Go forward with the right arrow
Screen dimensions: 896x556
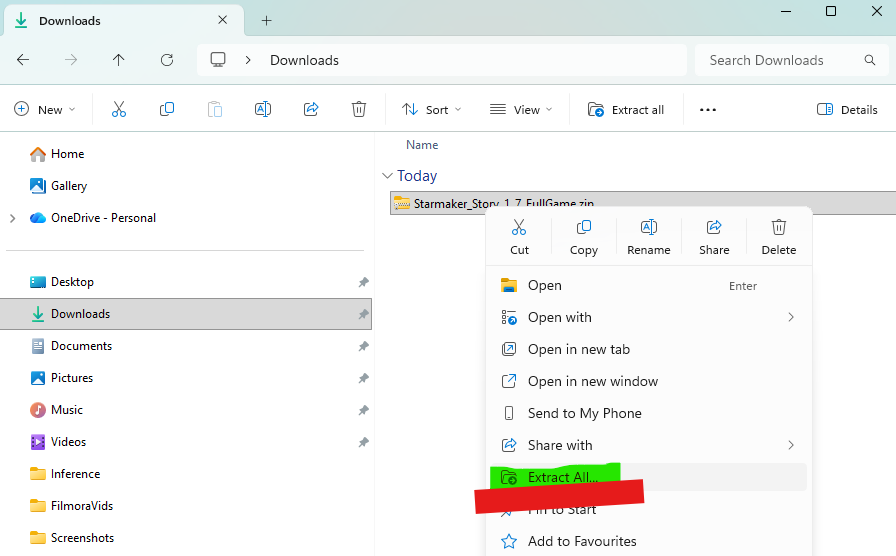pyautogui.click(x=71, y=60)
